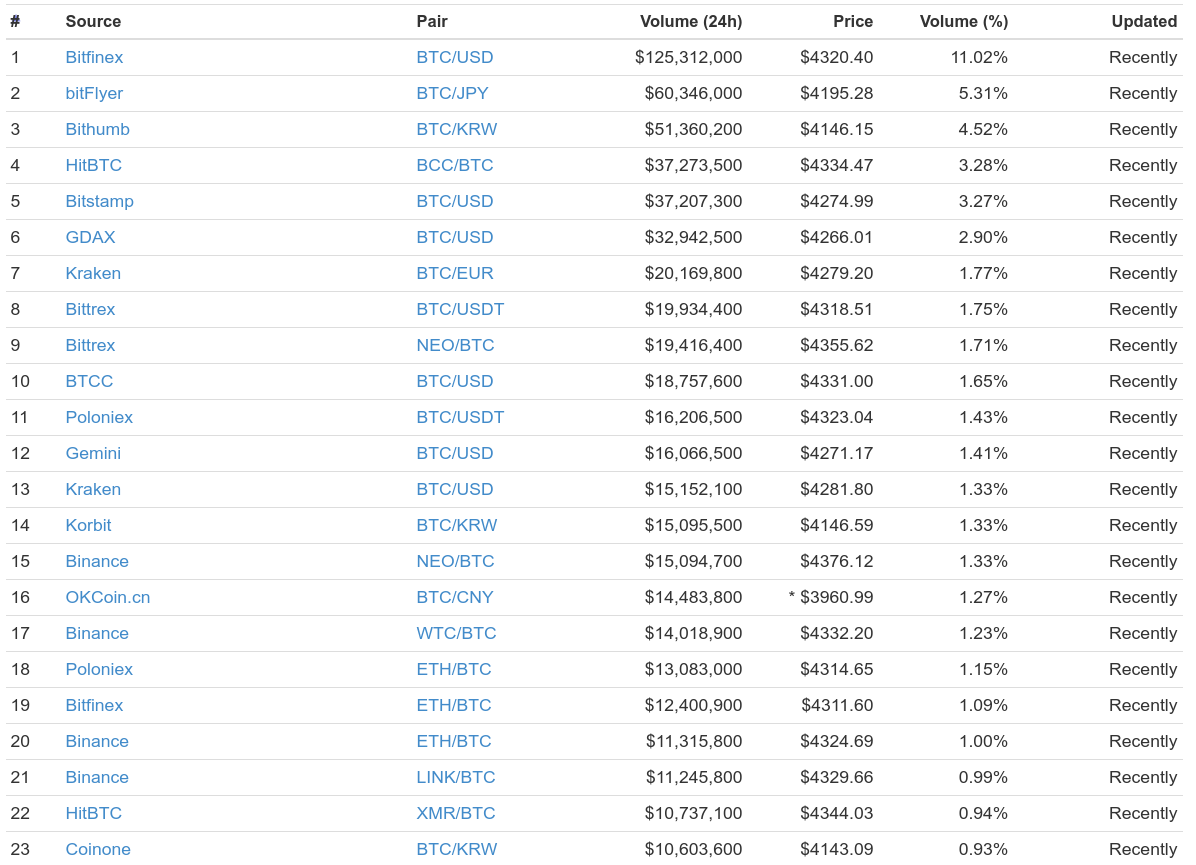Open the Gemini exchange link
This screenshot has height=865, width=1196.
click(x=93, y=453)
